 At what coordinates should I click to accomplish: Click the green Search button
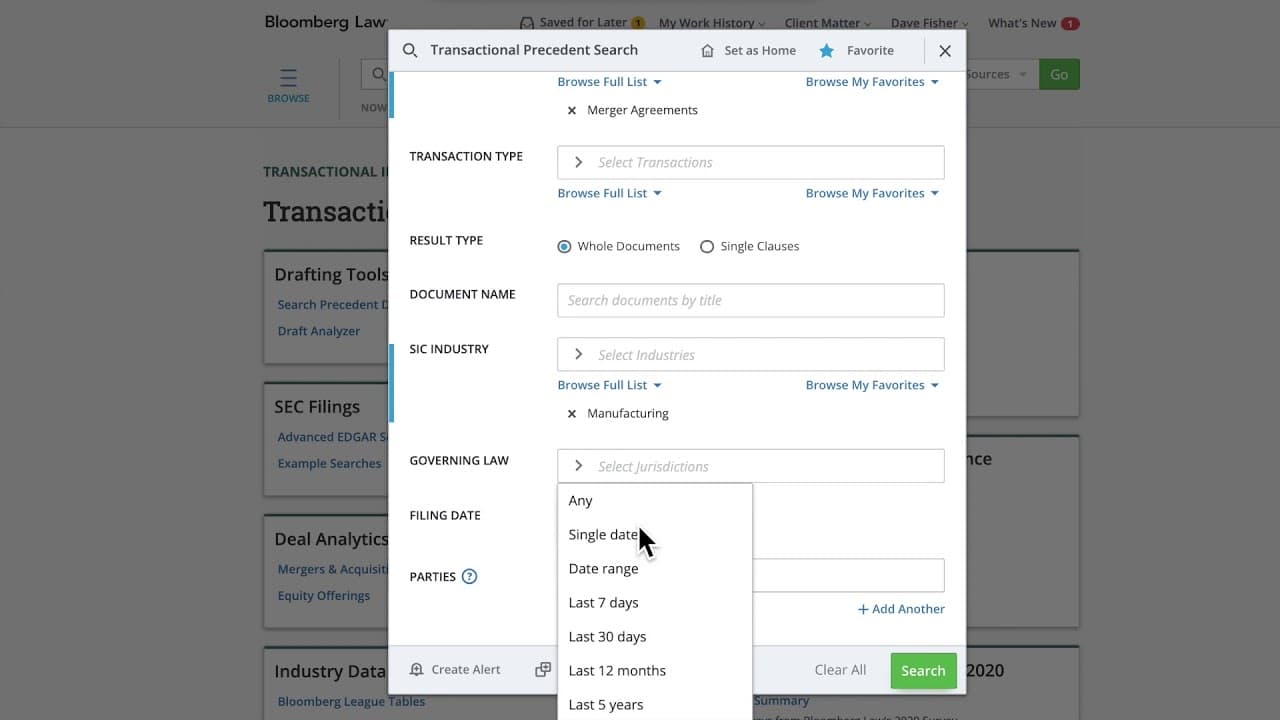(923, 671)
